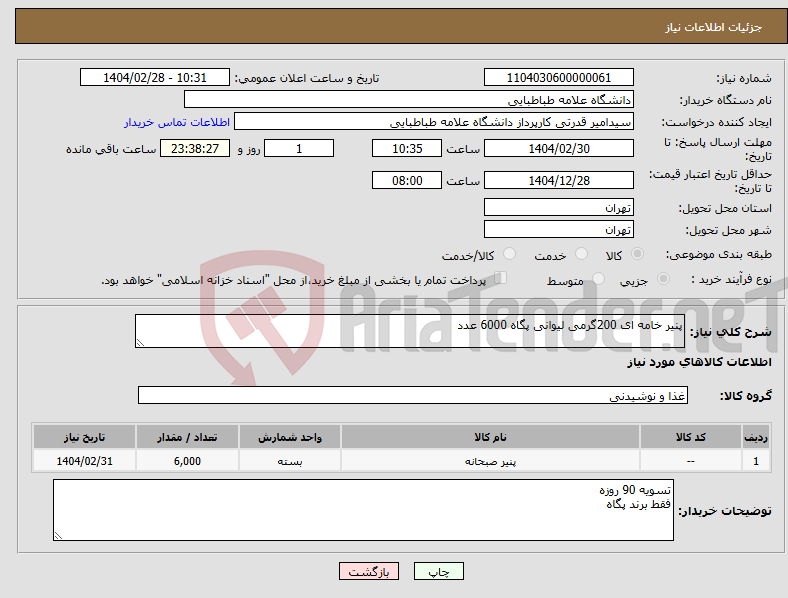
Task: Select the خدمت radio button
Action: (x=581, y=254)
